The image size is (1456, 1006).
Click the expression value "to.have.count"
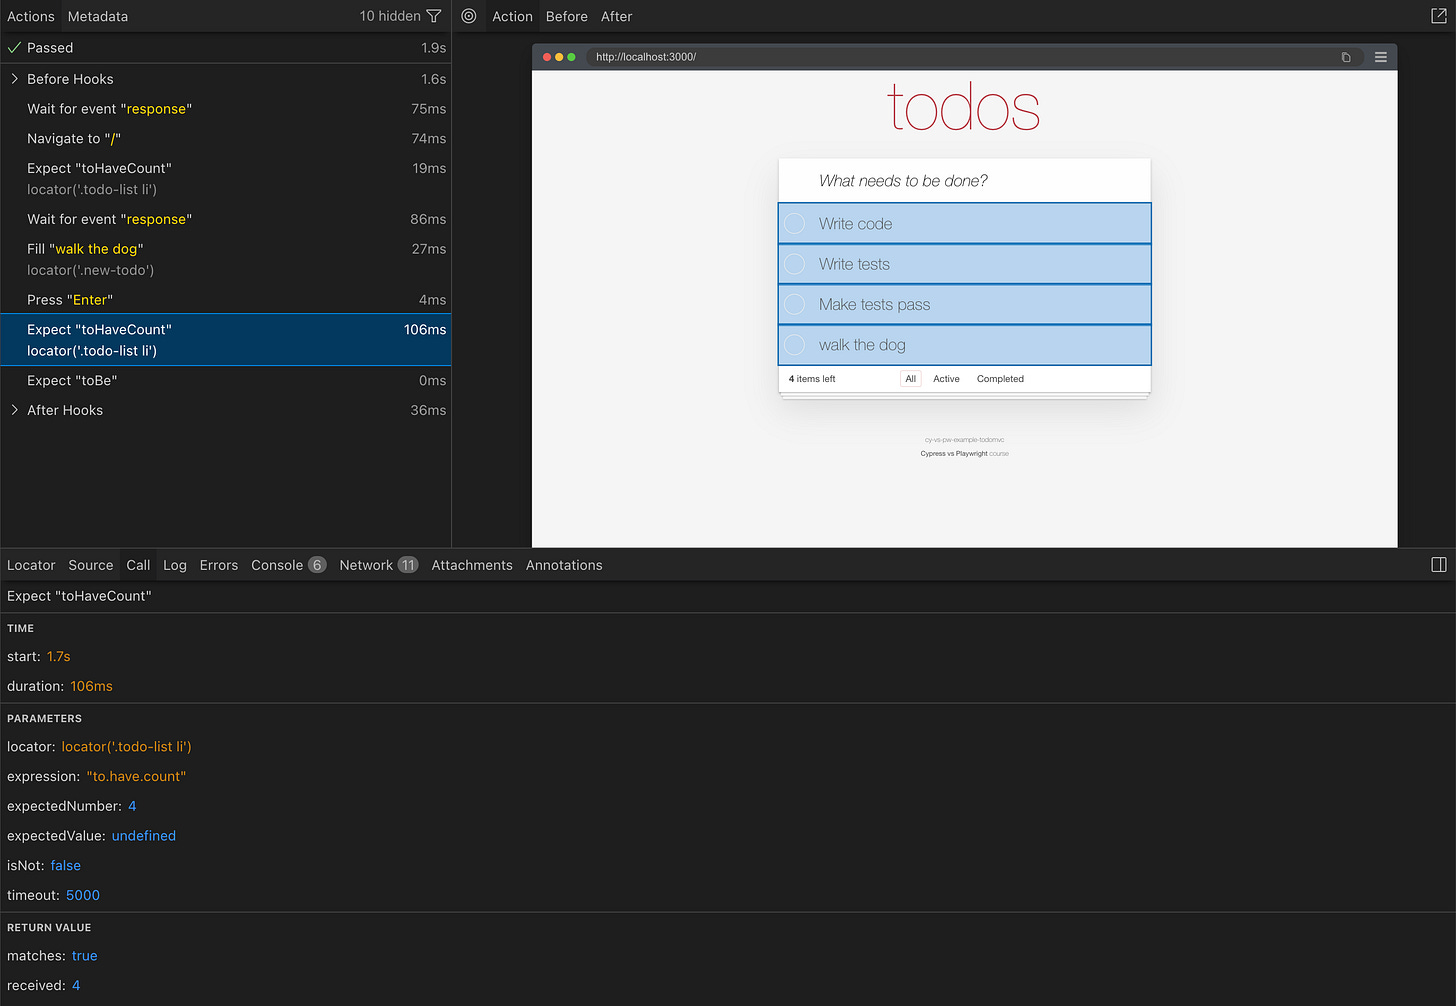pyautogui.click(x=136, y=776)
